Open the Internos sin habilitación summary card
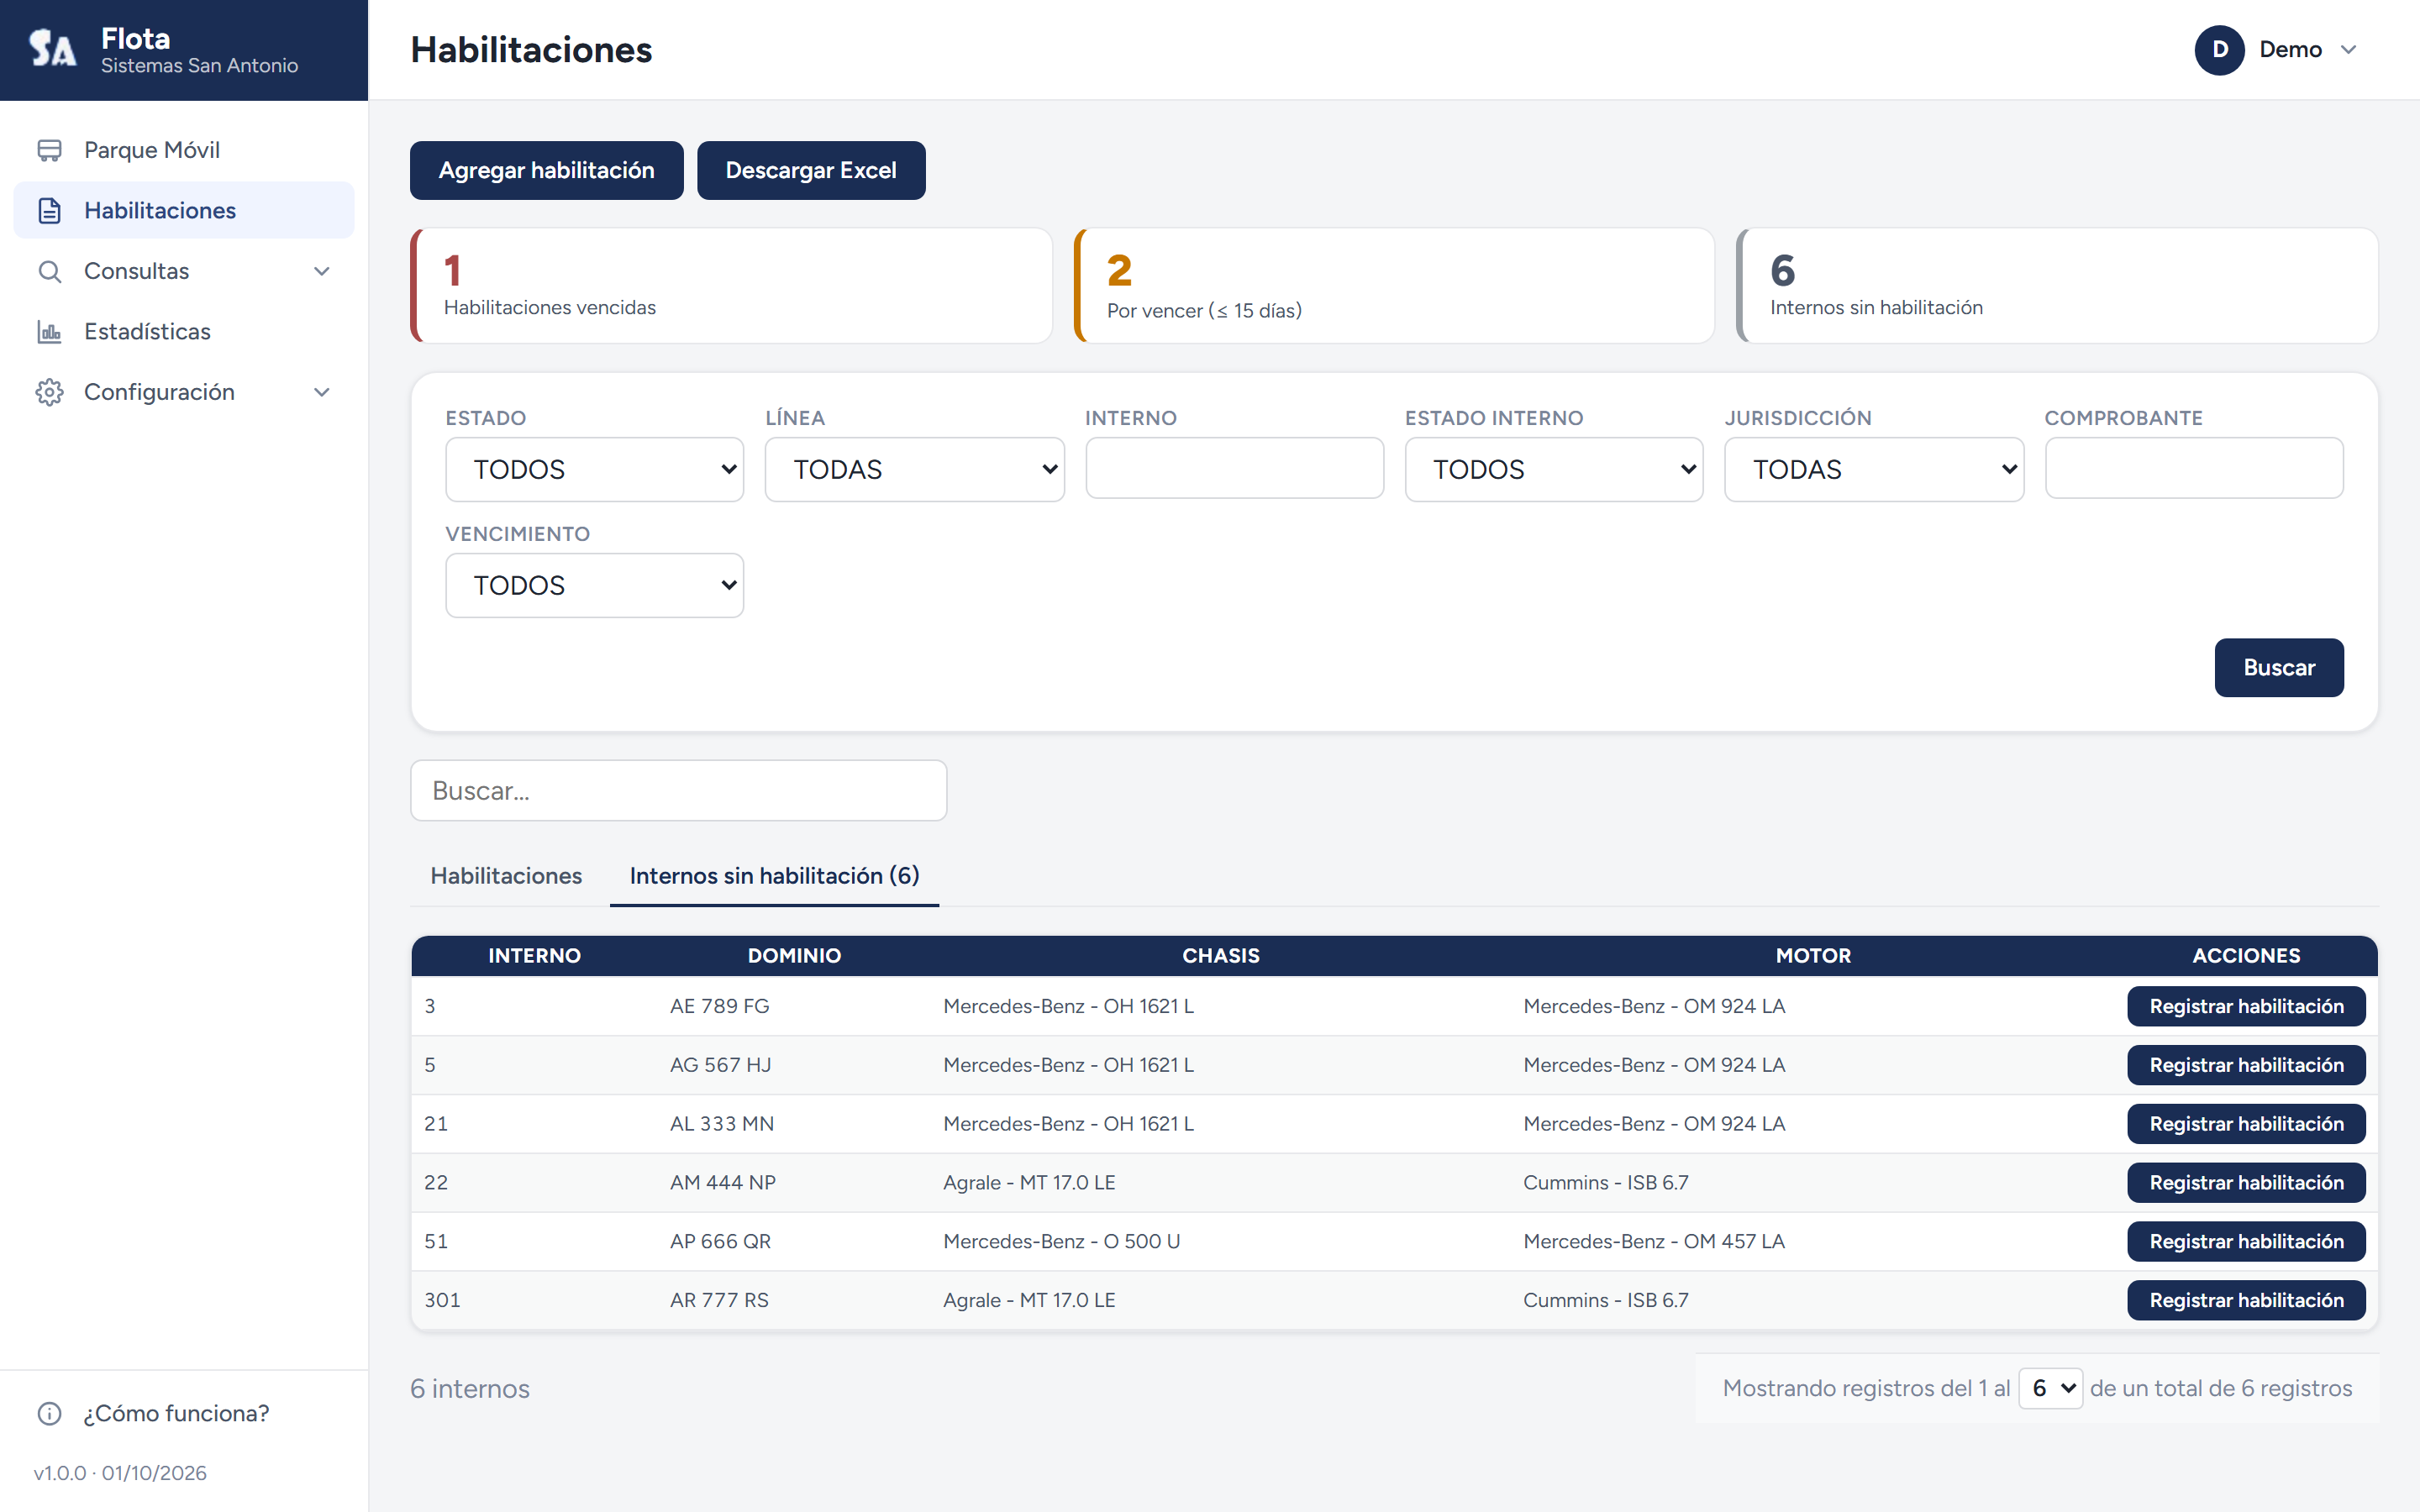The width and height of the screenshot is (2420, 1512). pos(2057,286)
